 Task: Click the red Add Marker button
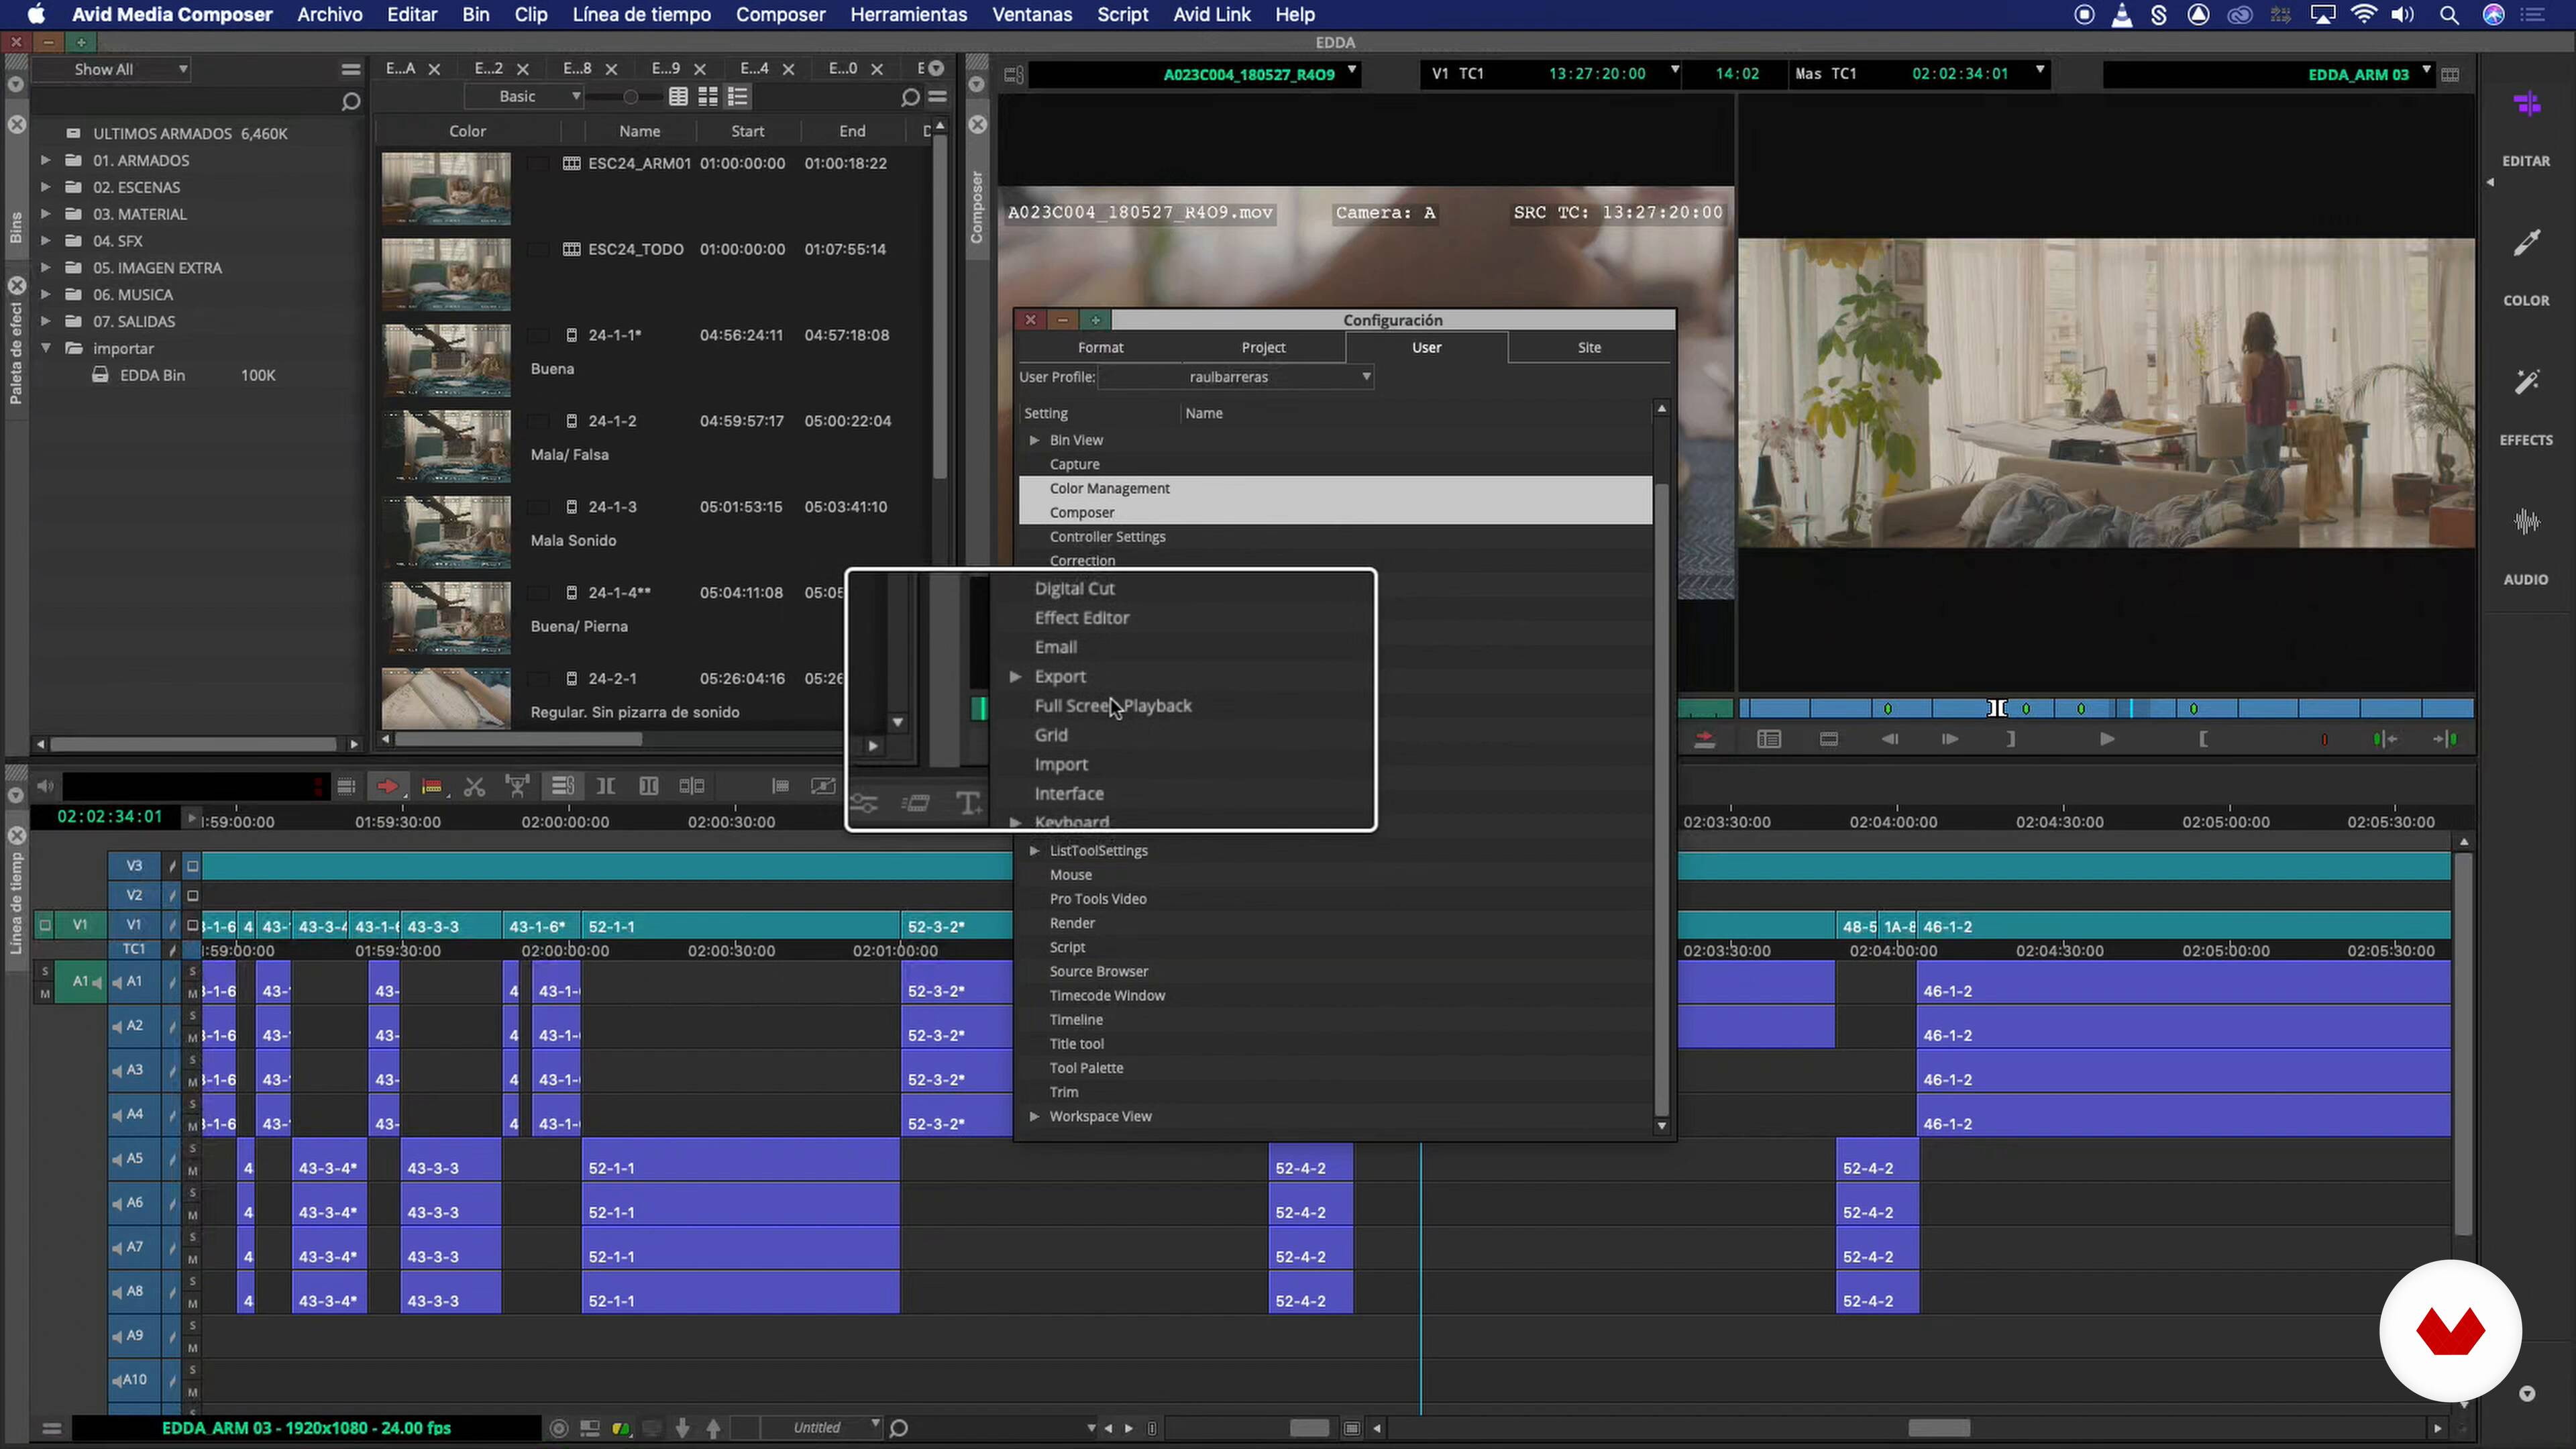2324,739
